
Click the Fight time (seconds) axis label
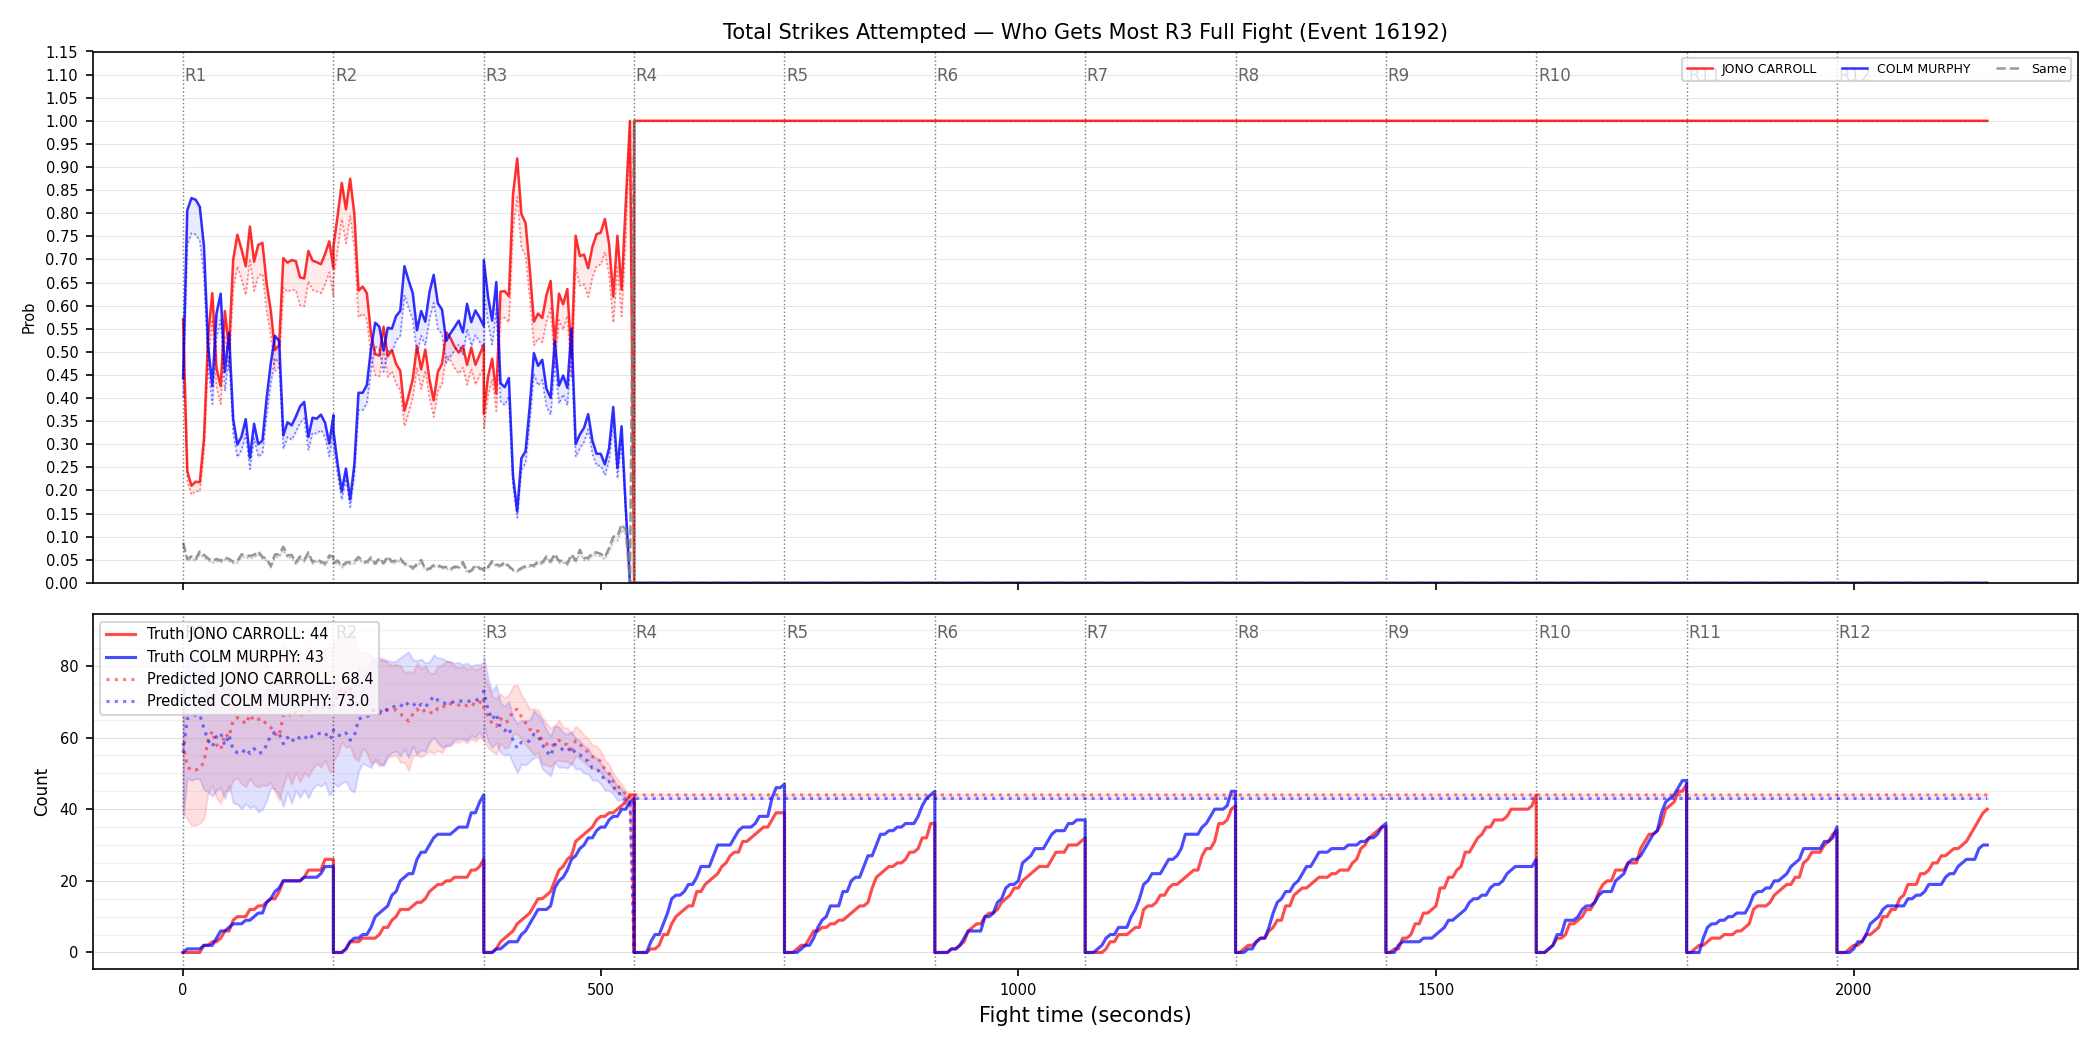1085,1015
